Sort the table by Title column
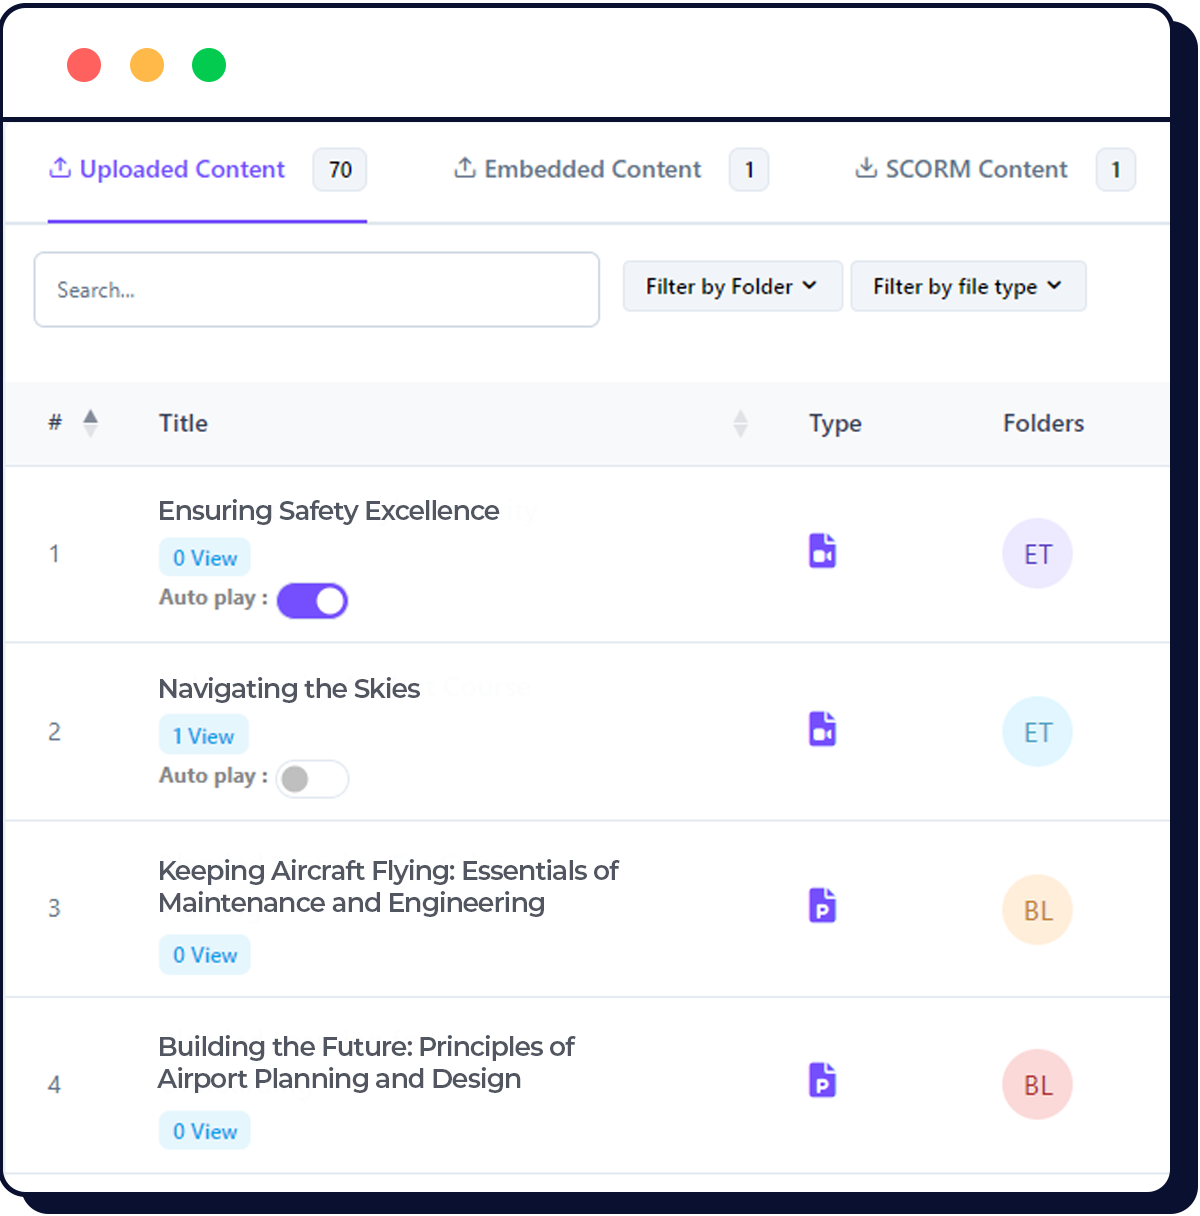The height and width of the screenshot is (1216, 1200). point(740,424)
